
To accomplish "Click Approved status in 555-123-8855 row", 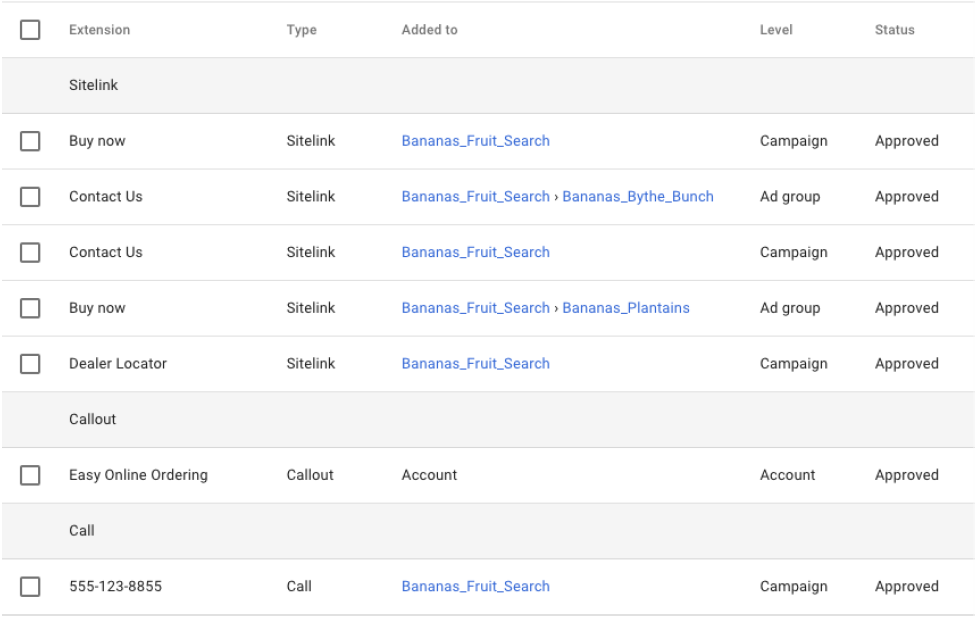I will pyautogui.click(x=907, y=586).
